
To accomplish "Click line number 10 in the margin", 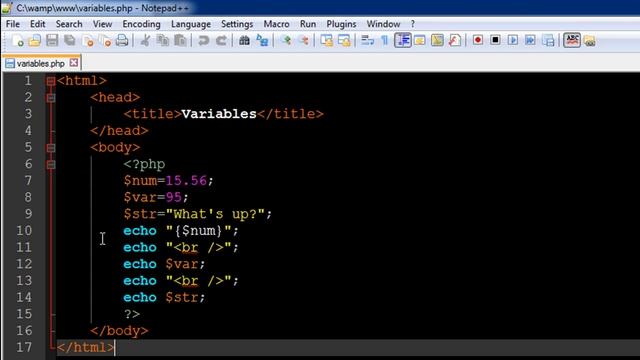I will [24, 231].
